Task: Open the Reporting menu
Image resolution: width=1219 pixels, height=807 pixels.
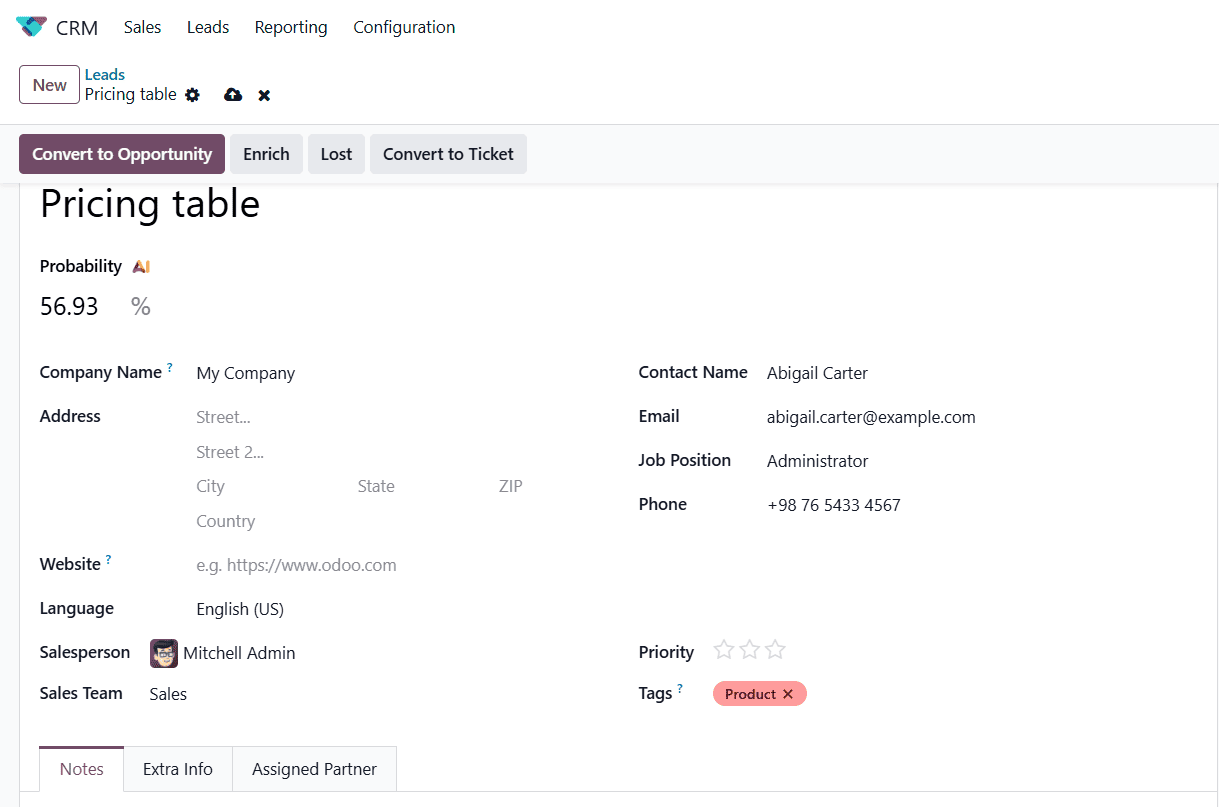Action: coord(291,27)
